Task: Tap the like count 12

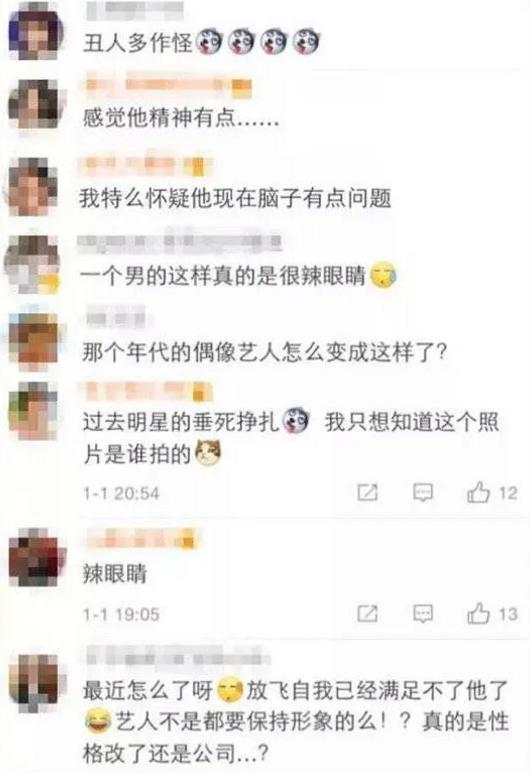Action: (508, 493)
